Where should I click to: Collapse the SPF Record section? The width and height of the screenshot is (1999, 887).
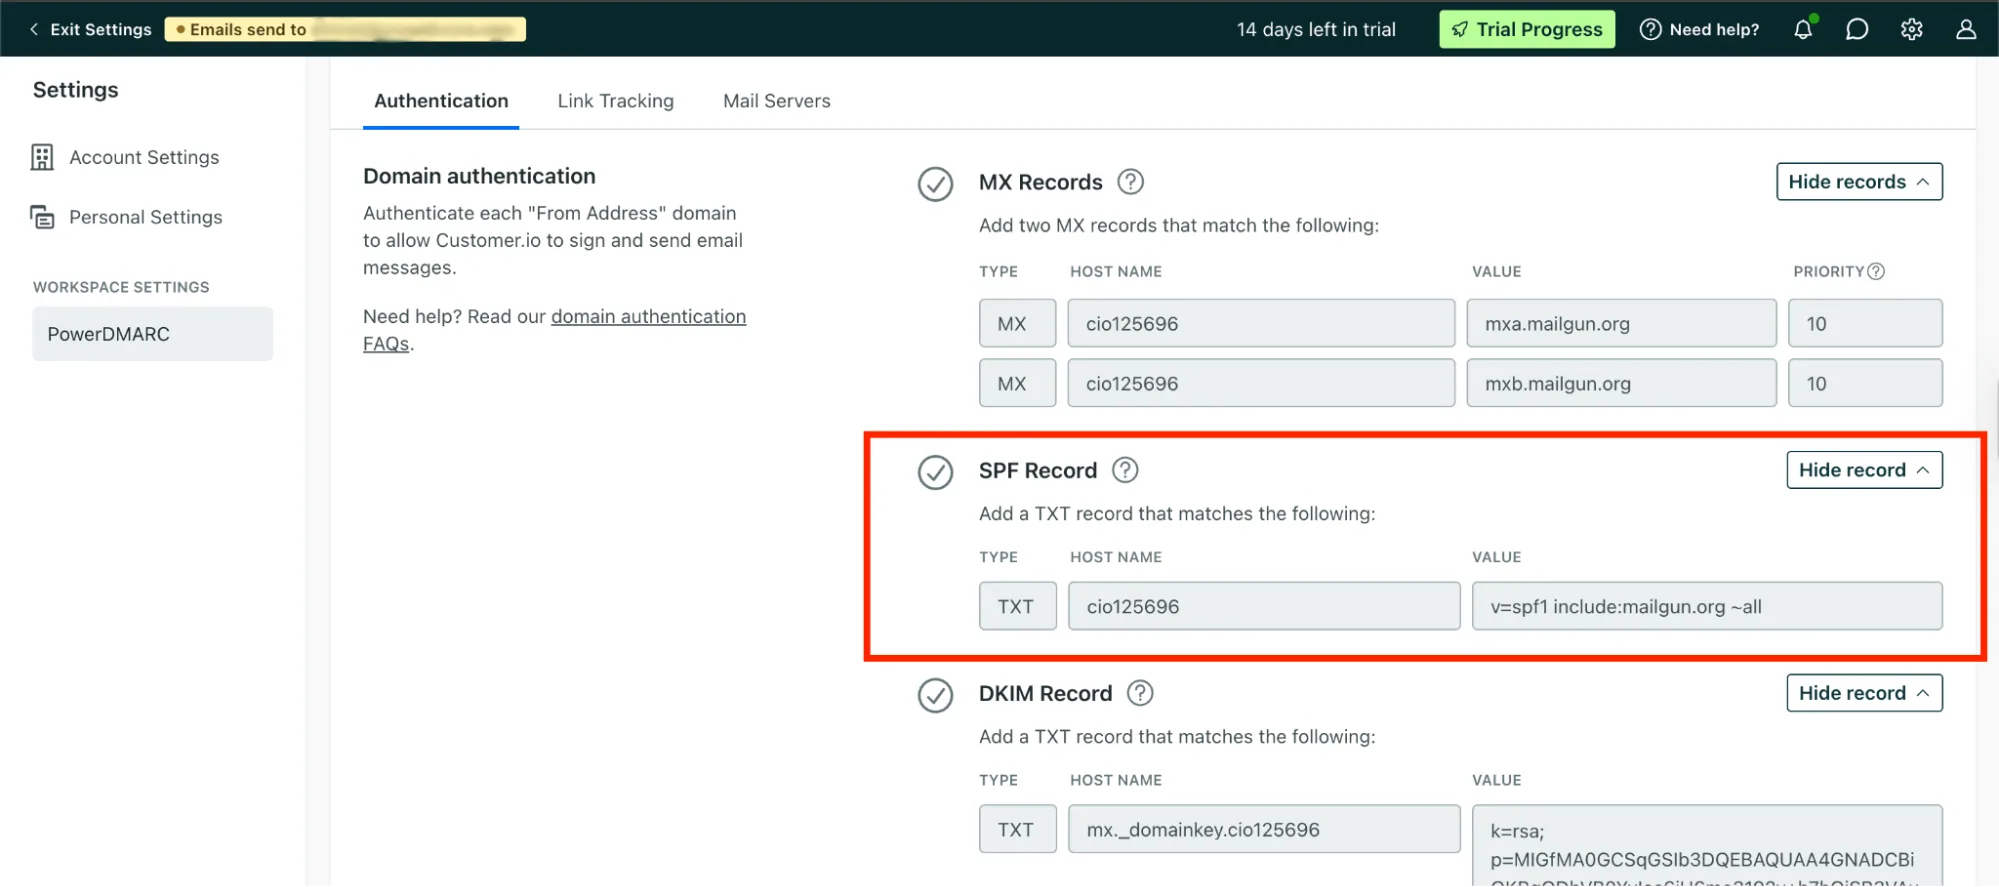tap(1864, 470)
